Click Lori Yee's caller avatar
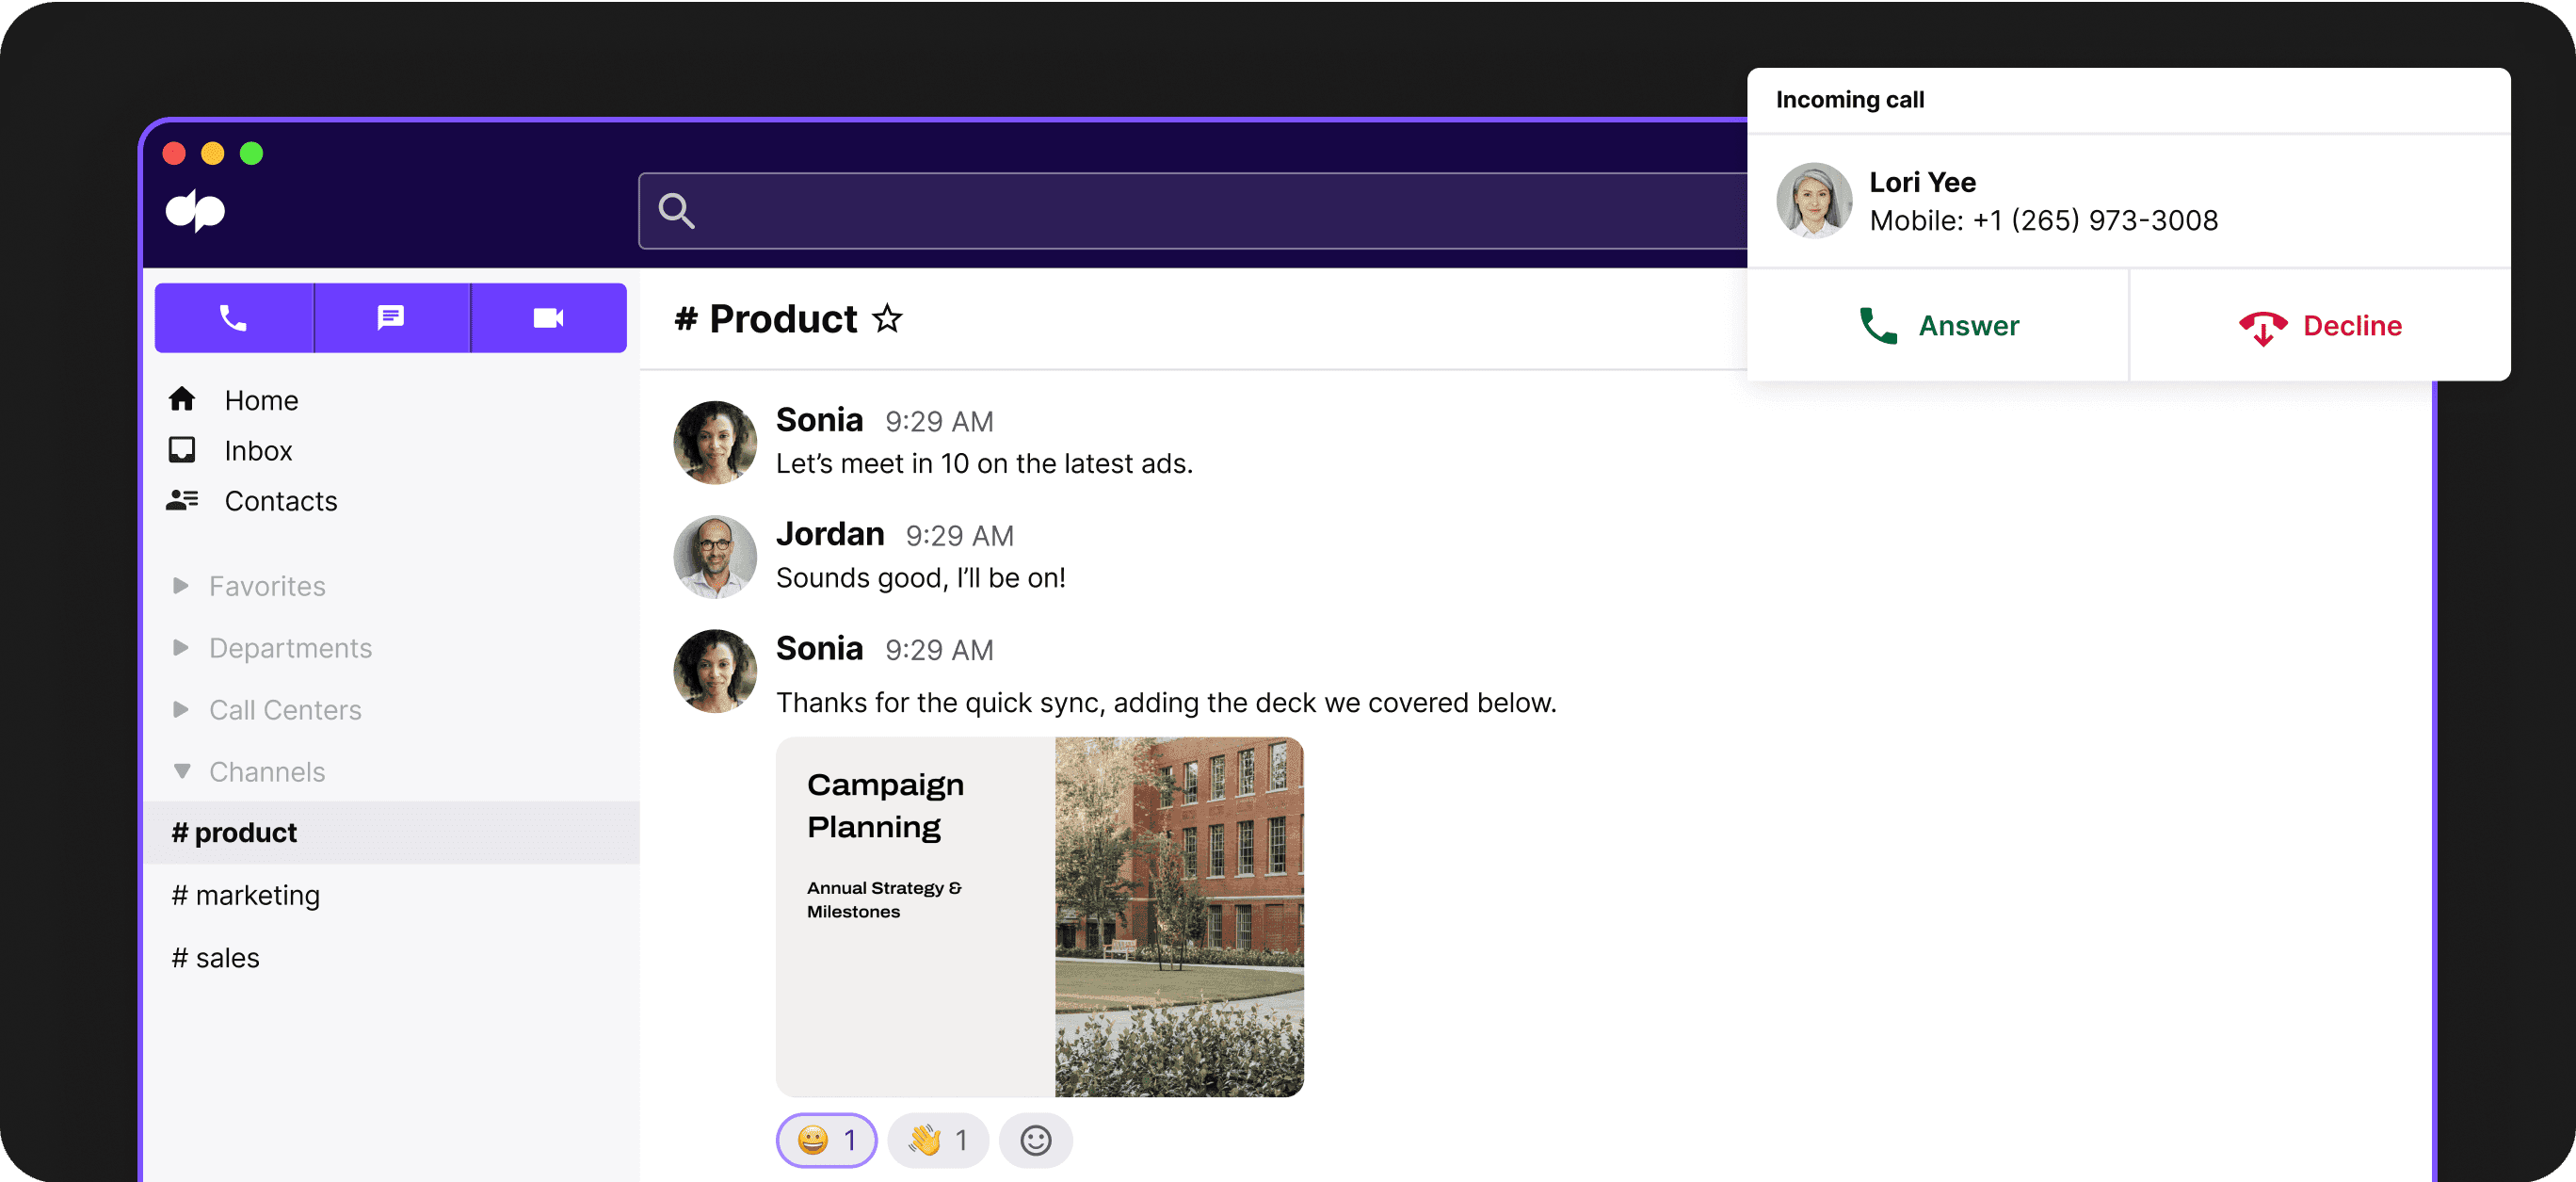This screenshot has height=1182, width=2576. point(1813,201)
